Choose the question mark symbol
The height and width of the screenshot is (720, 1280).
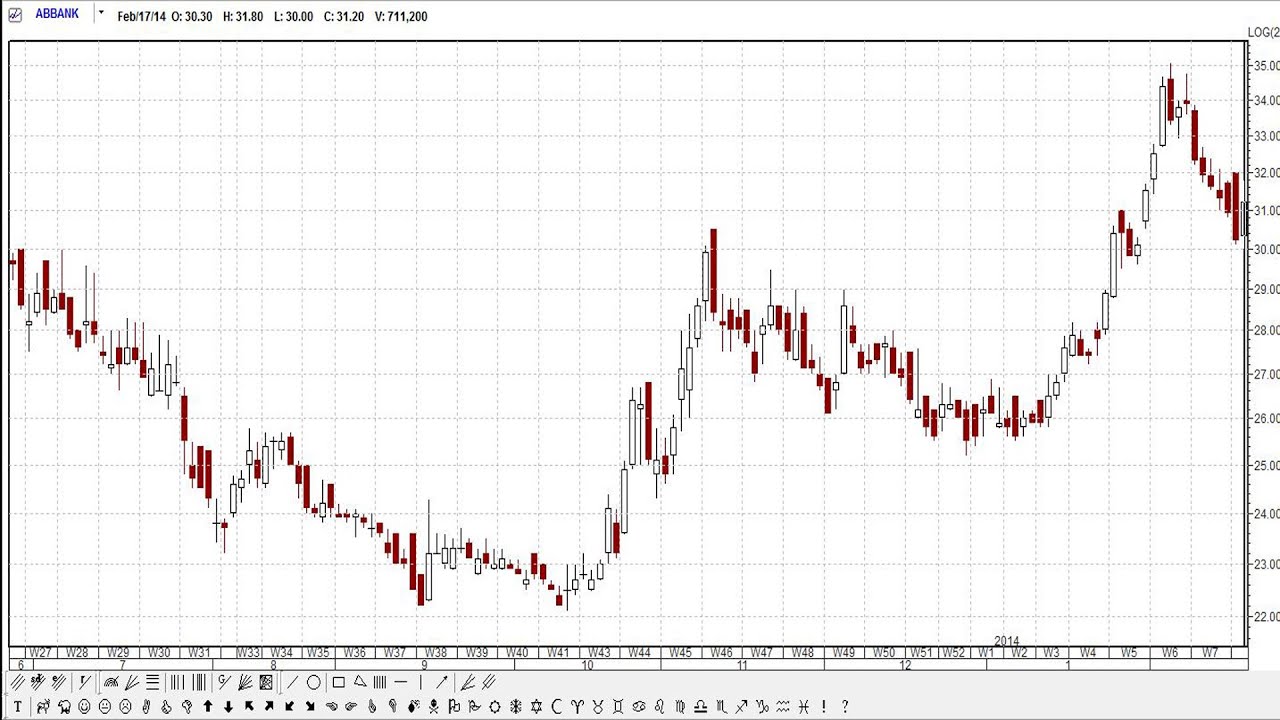[844, 706]
